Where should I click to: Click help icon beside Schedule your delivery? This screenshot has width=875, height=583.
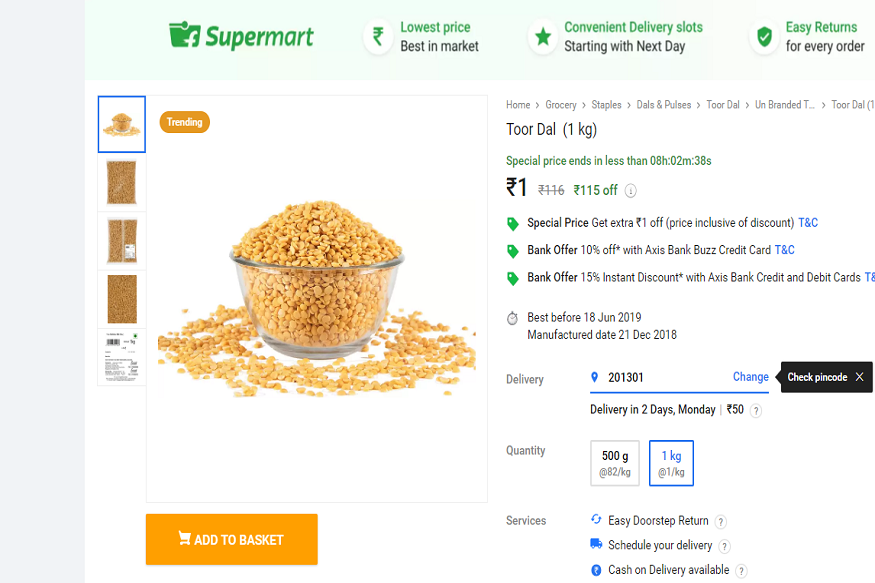click(725, 546)
